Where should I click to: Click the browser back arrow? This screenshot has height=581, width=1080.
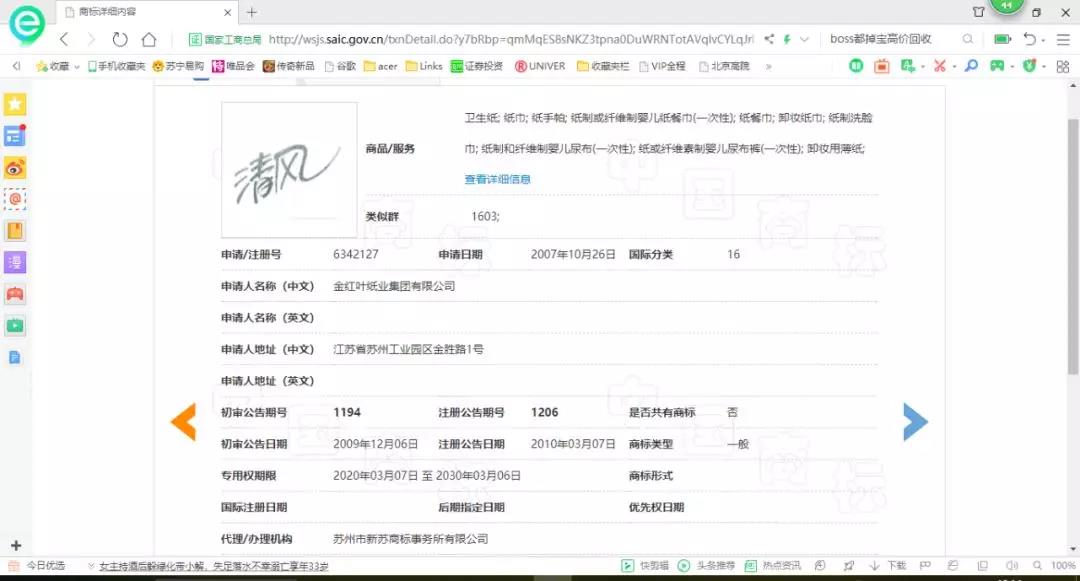[64, 39]
